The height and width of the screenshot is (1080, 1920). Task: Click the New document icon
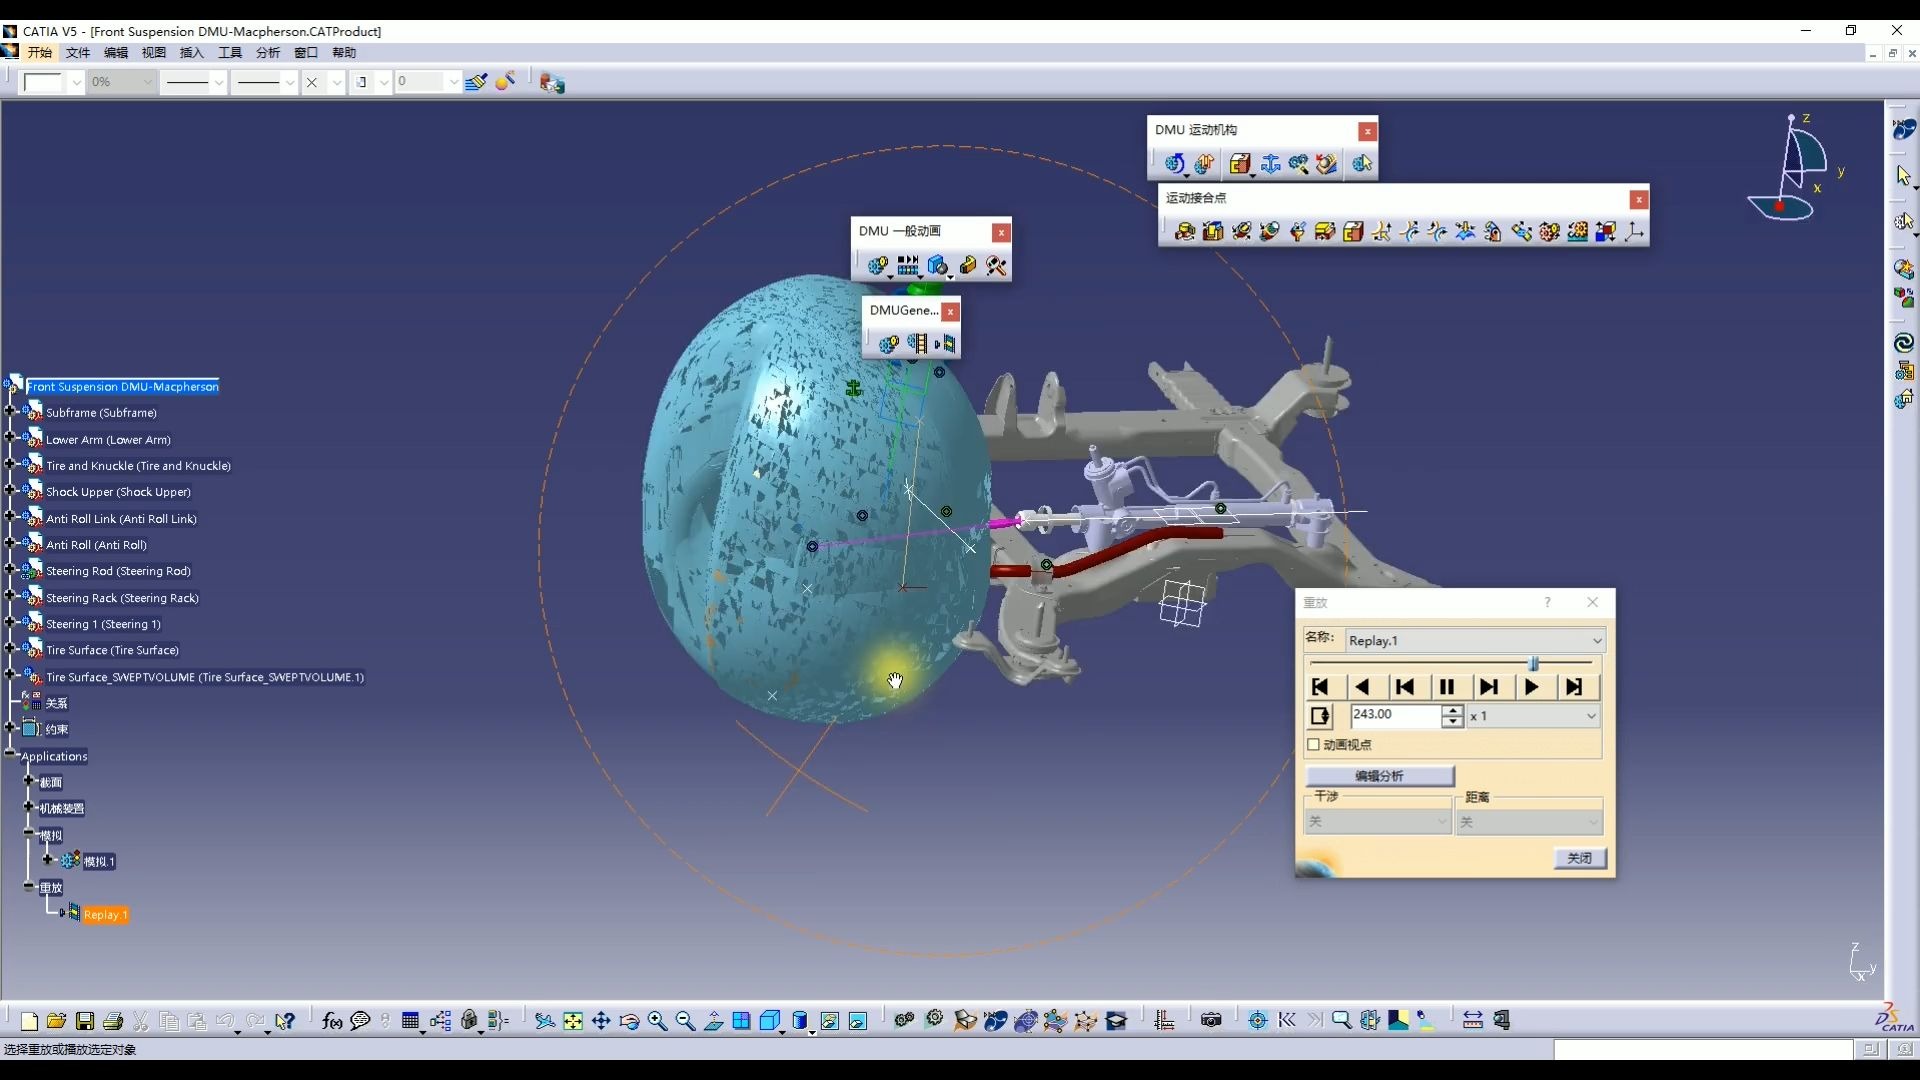pyautogui.click(x=29, y=1021)
